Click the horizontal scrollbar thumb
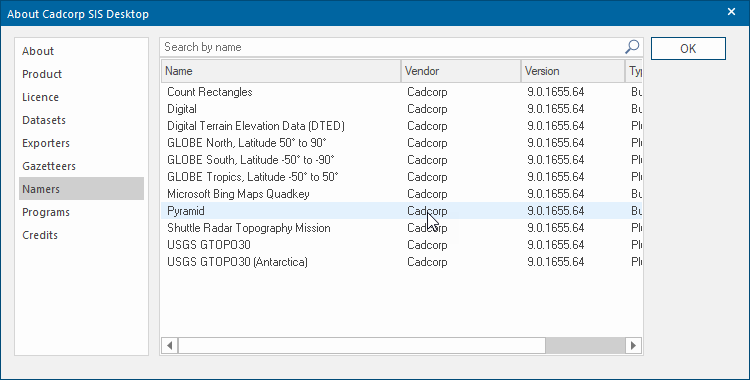This screenshot has height=380, width=750. (362, 345)
